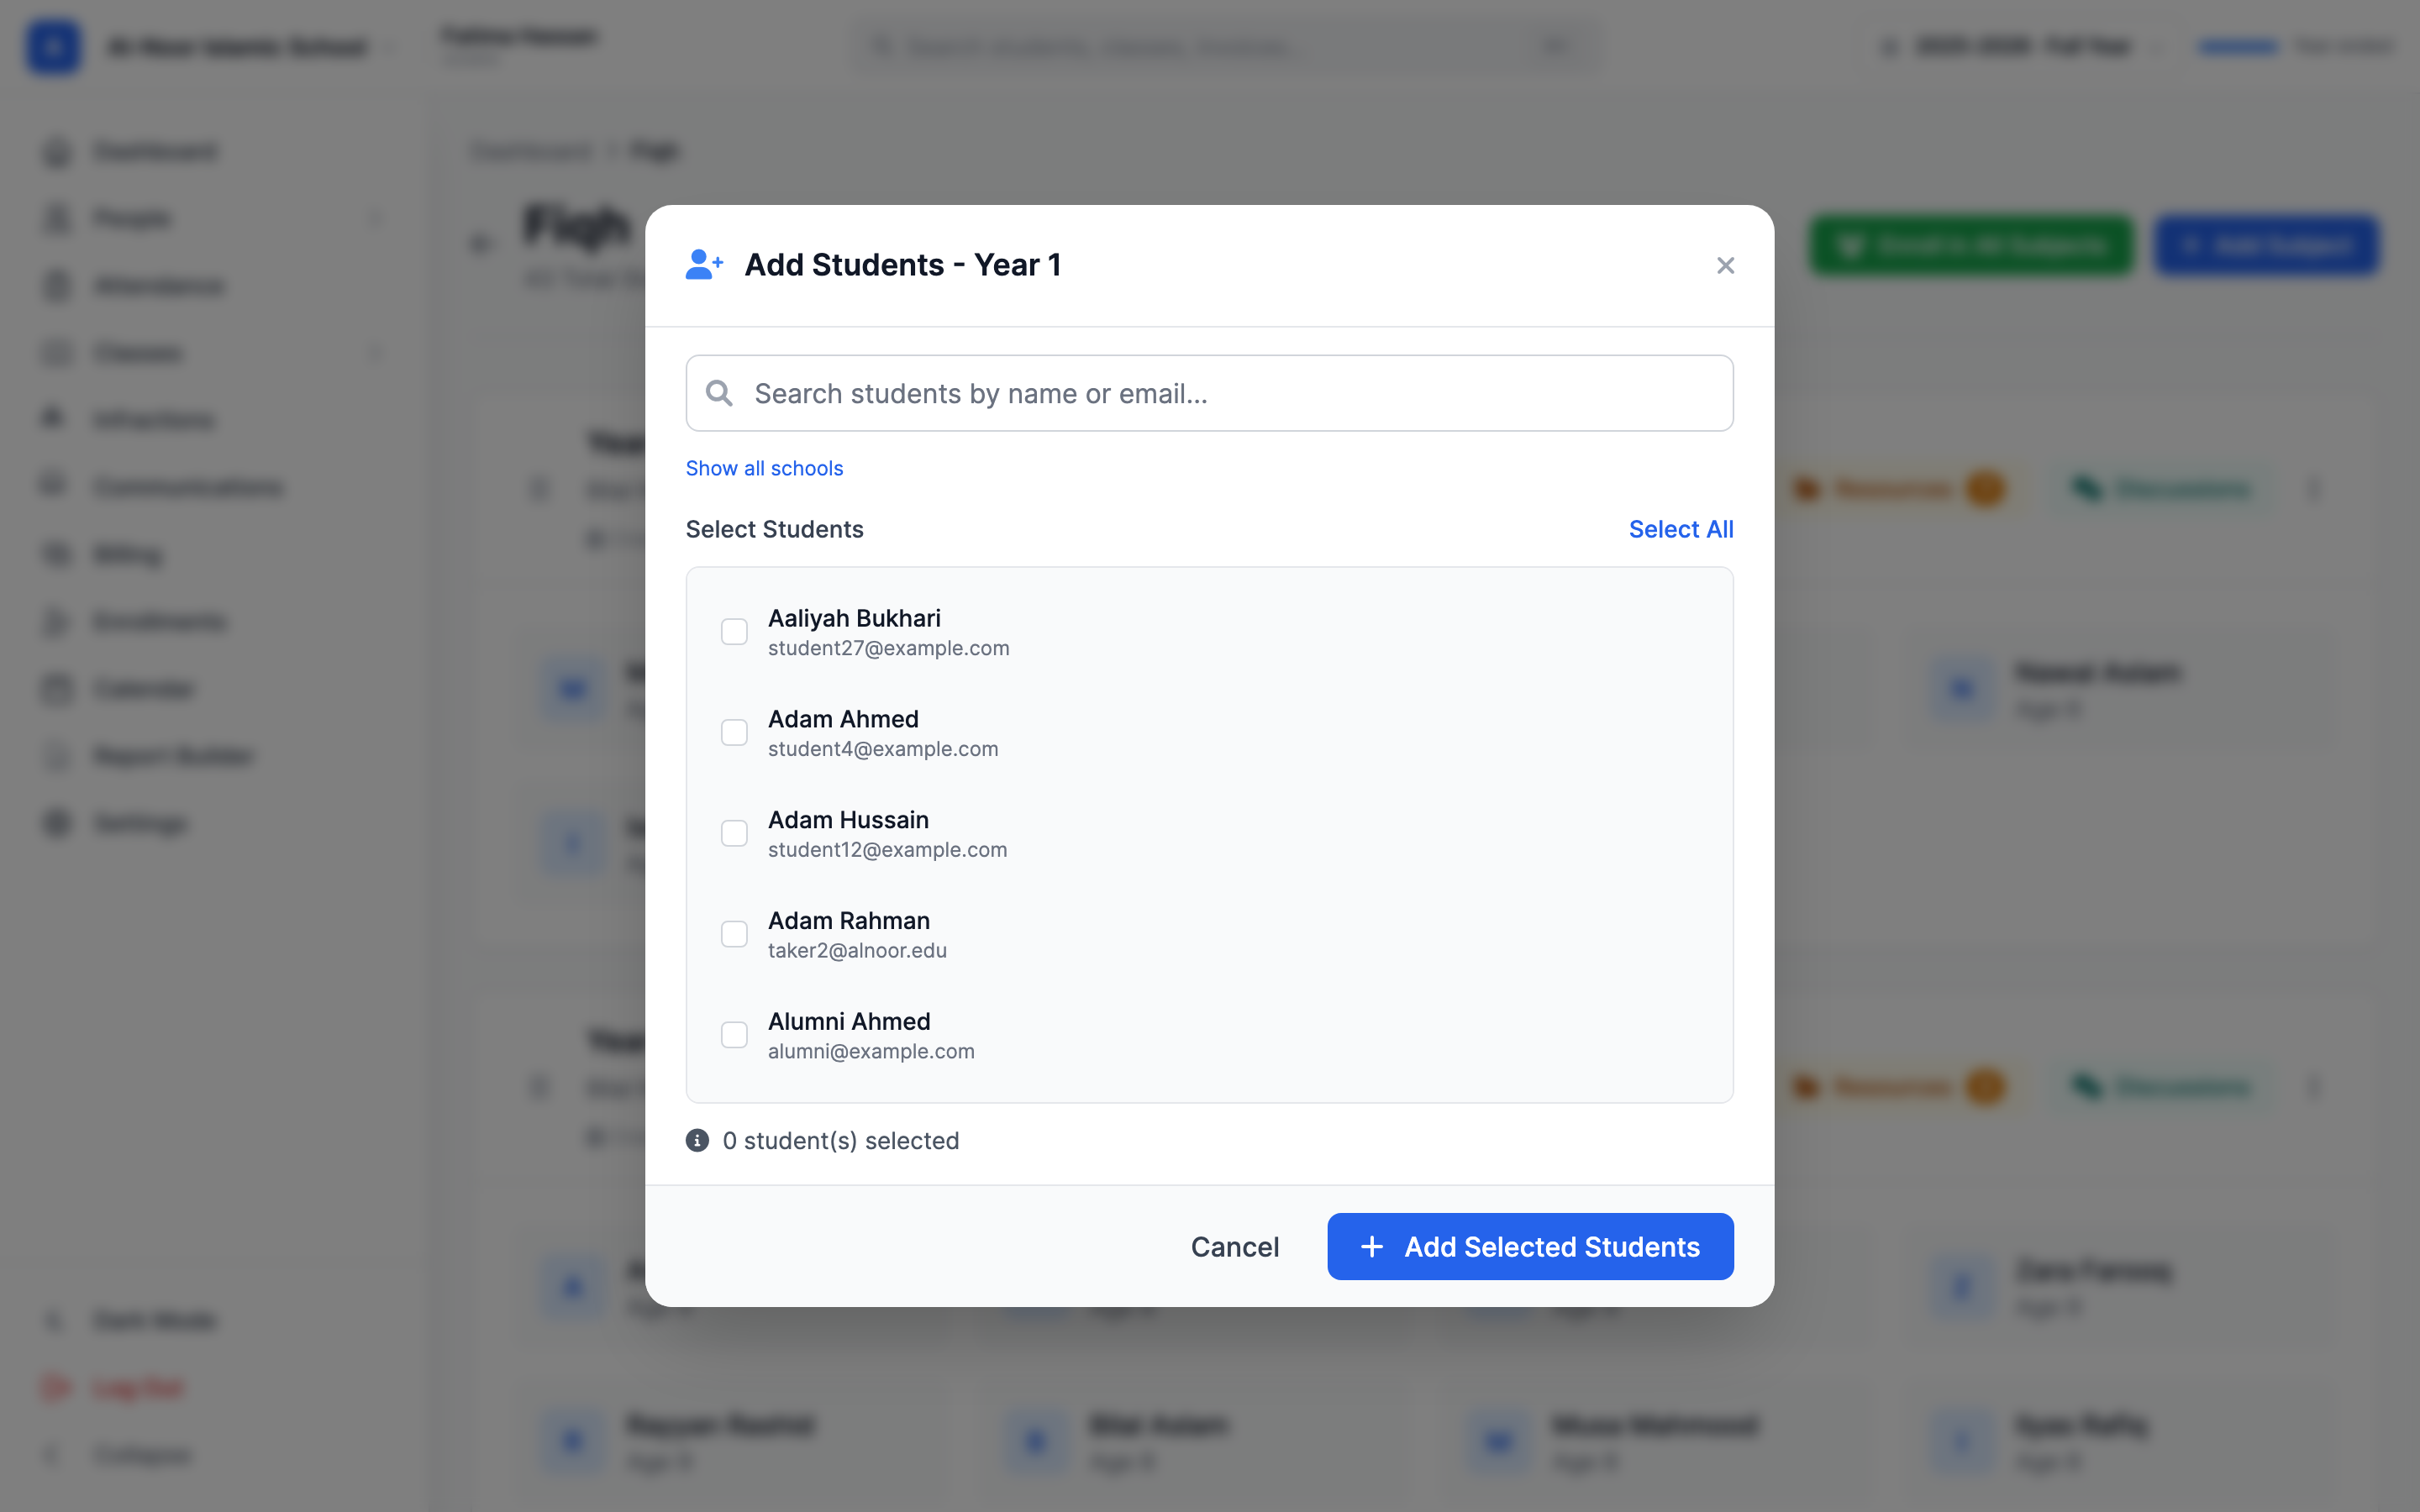Click the school logo icon in top bar
Viewport: 2420px width, 1512px height.
pos(54,46)
